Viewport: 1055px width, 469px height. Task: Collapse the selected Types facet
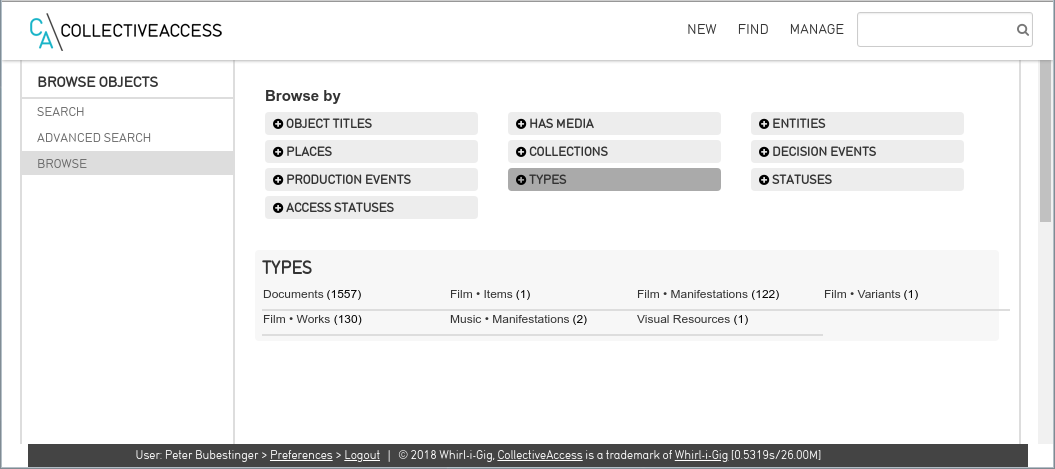(547, 180)
